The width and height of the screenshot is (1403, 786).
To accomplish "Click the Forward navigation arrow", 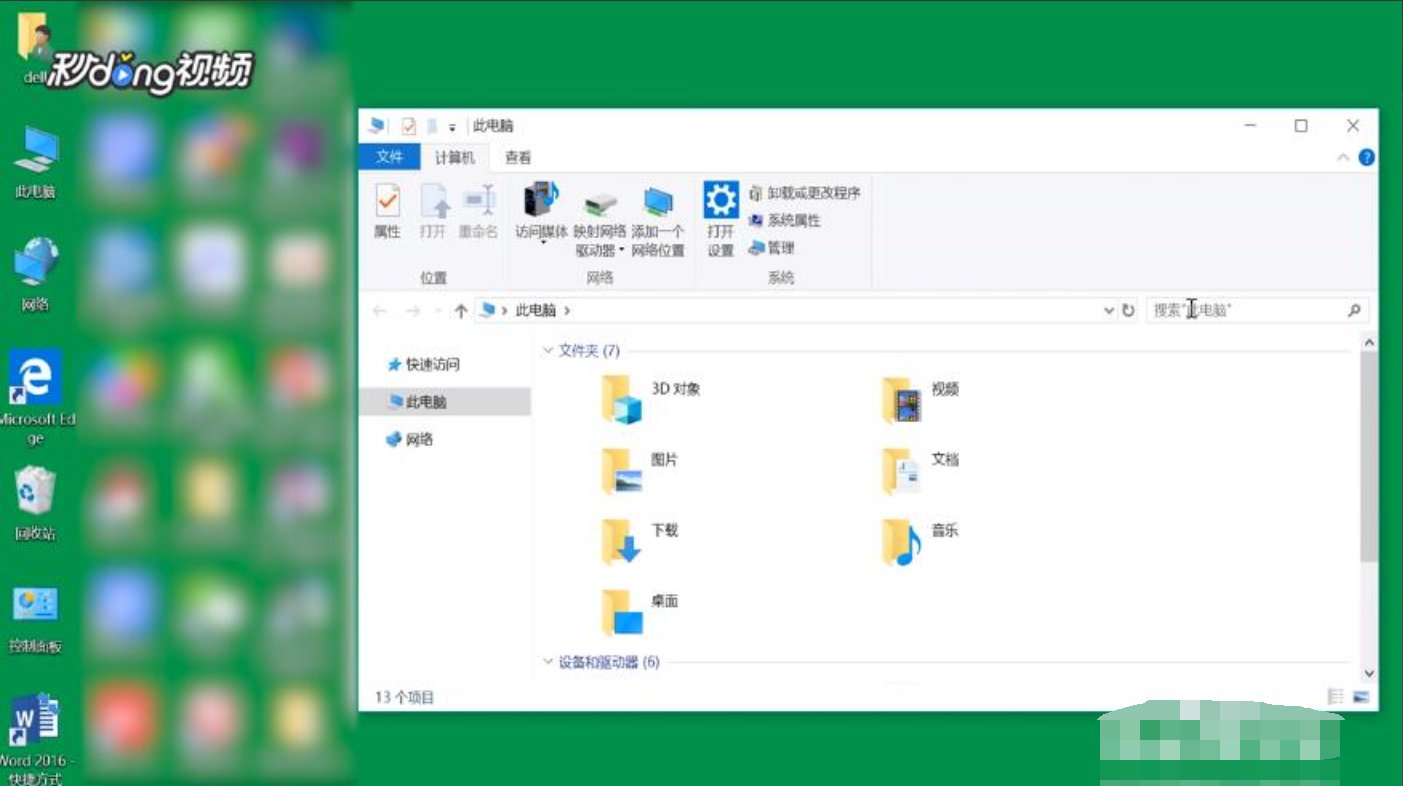I will click(x=412, y=311).
